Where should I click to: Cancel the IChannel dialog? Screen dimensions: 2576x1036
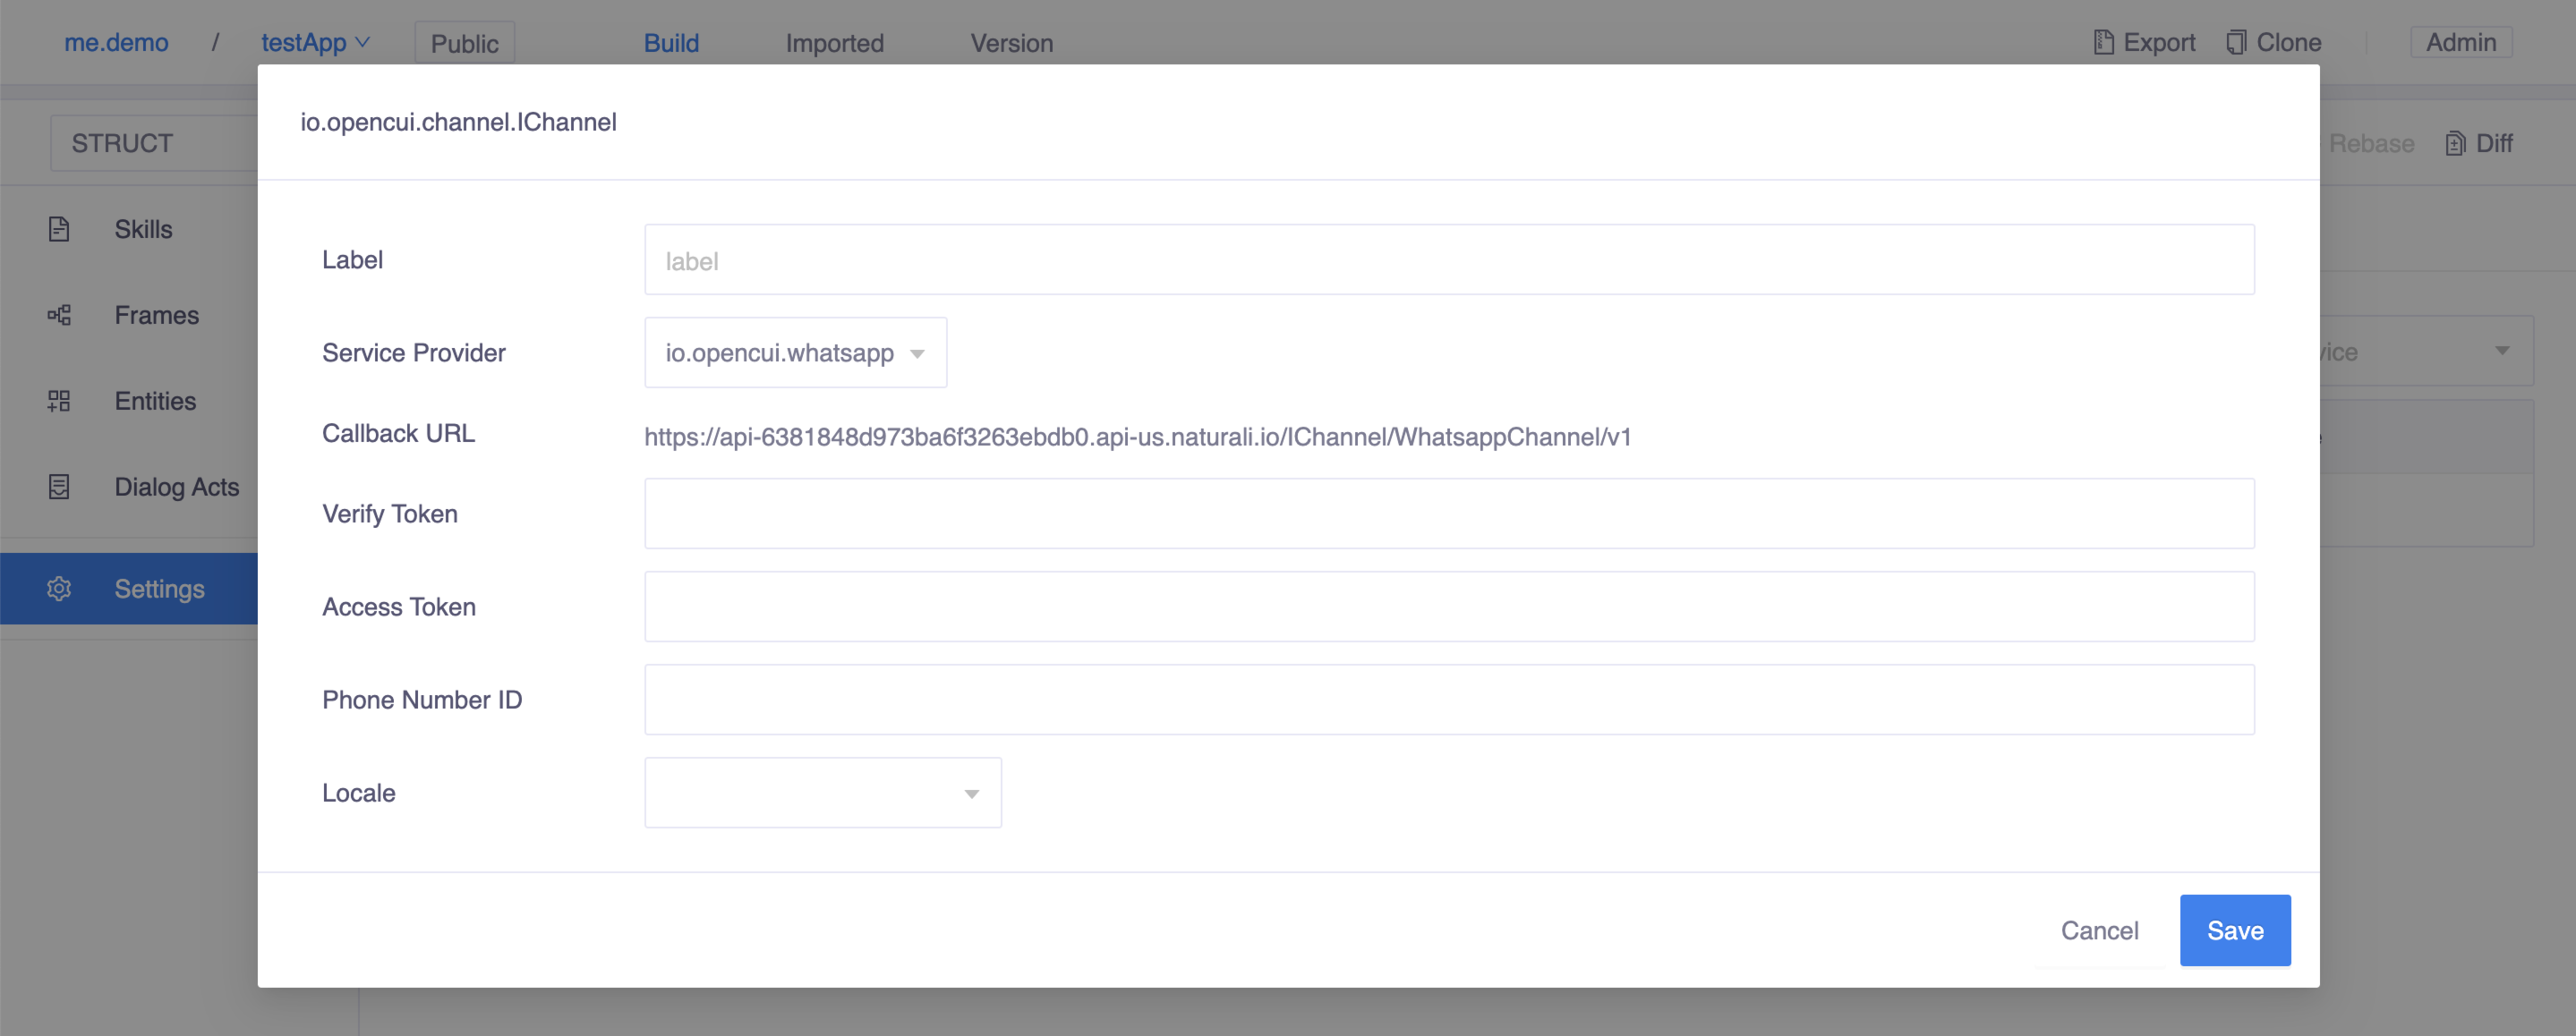click(2099, 930)
